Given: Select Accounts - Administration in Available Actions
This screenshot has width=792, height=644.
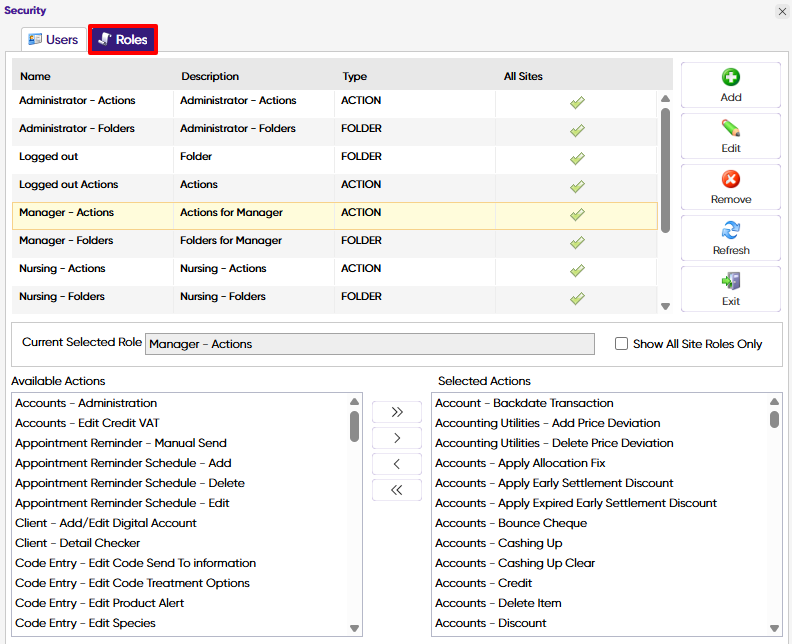Looking at the screenshot, I should pos(86,403).
